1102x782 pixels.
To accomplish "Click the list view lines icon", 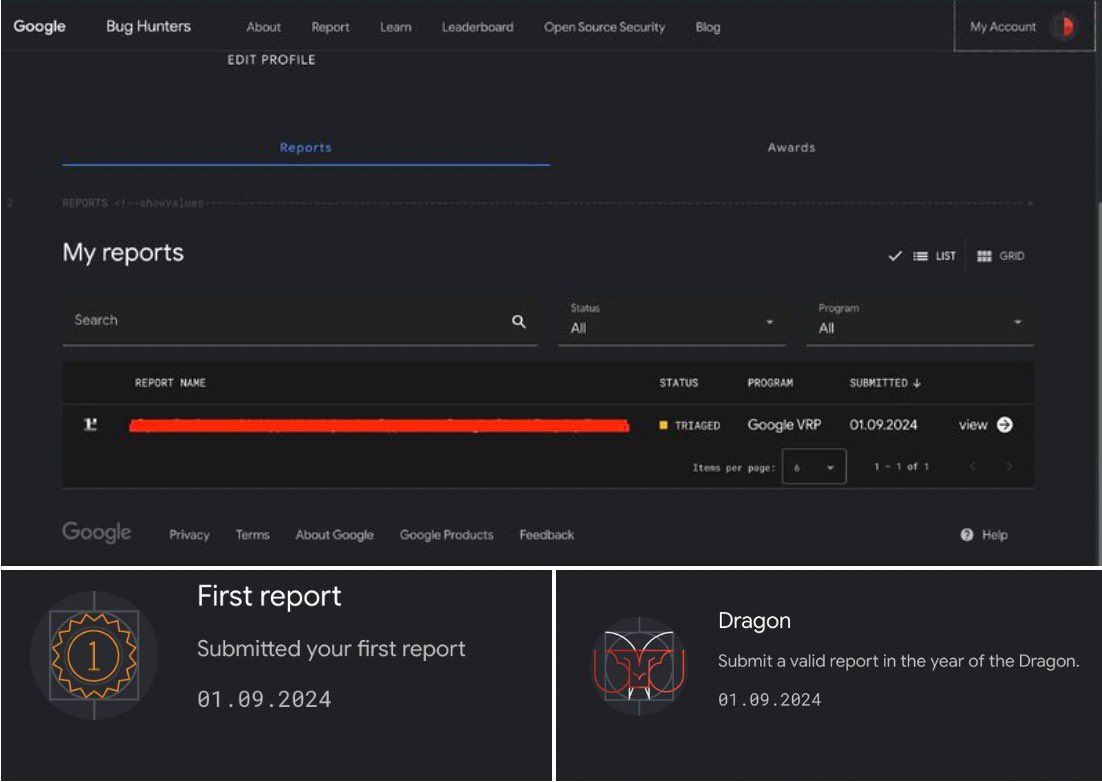I will [x=920, y=256].
